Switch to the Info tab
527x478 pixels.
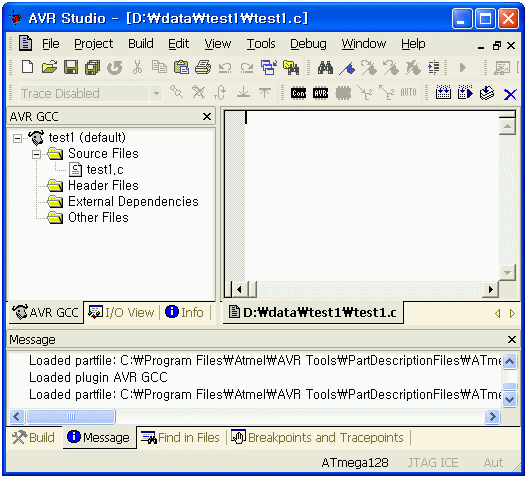tap(185, 313)
